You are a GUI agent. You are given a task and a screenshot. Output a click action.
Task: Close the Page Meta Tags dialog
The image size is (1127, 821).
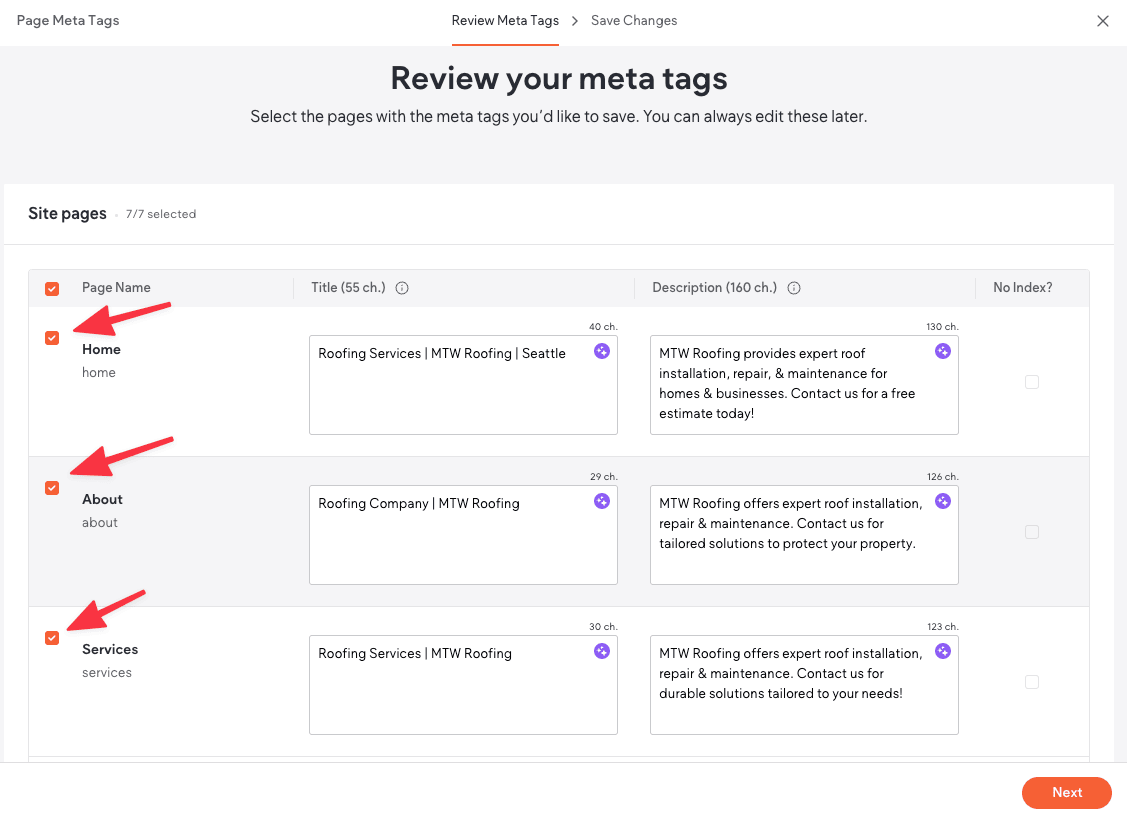point(1103,21)
